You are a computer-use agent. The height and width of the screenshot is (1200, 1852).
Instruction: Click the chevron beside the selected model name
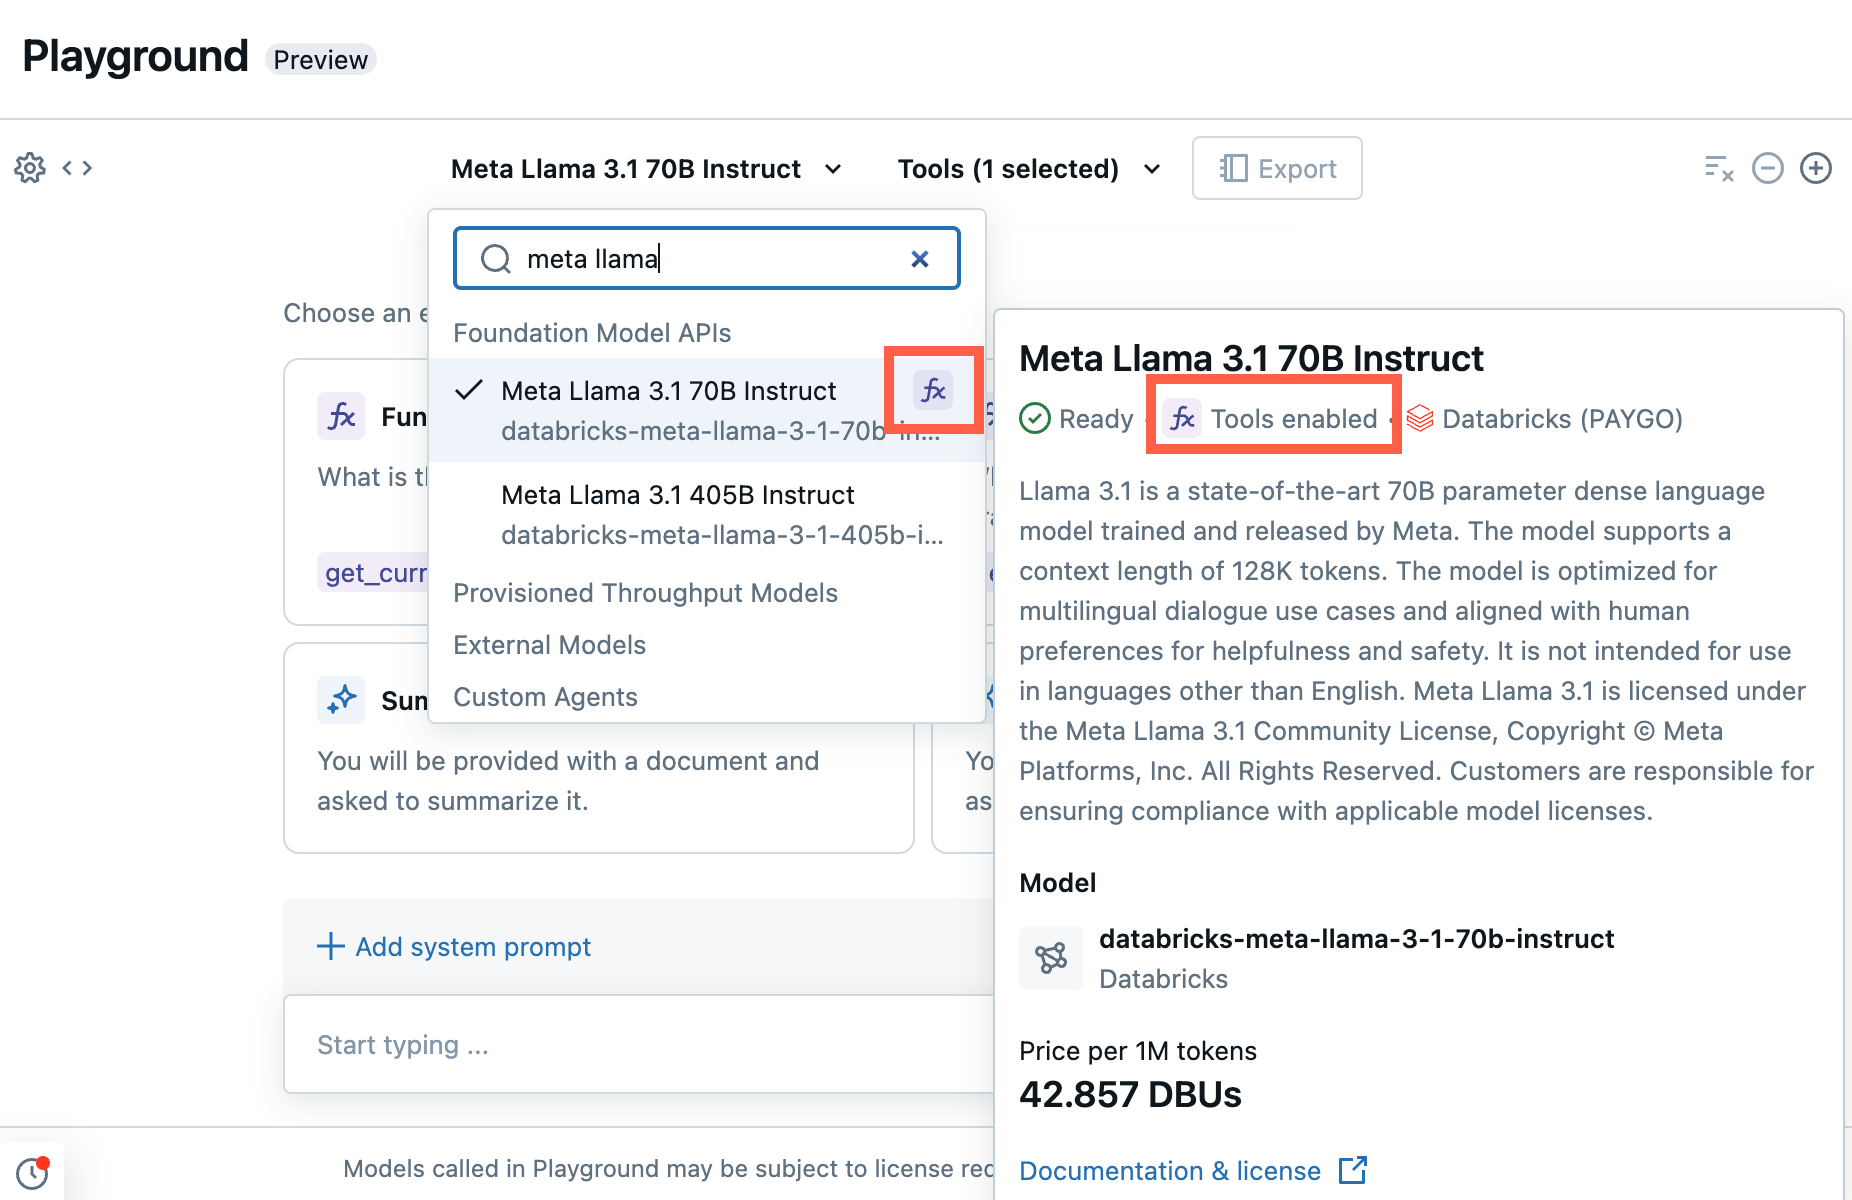click(833, 169)
